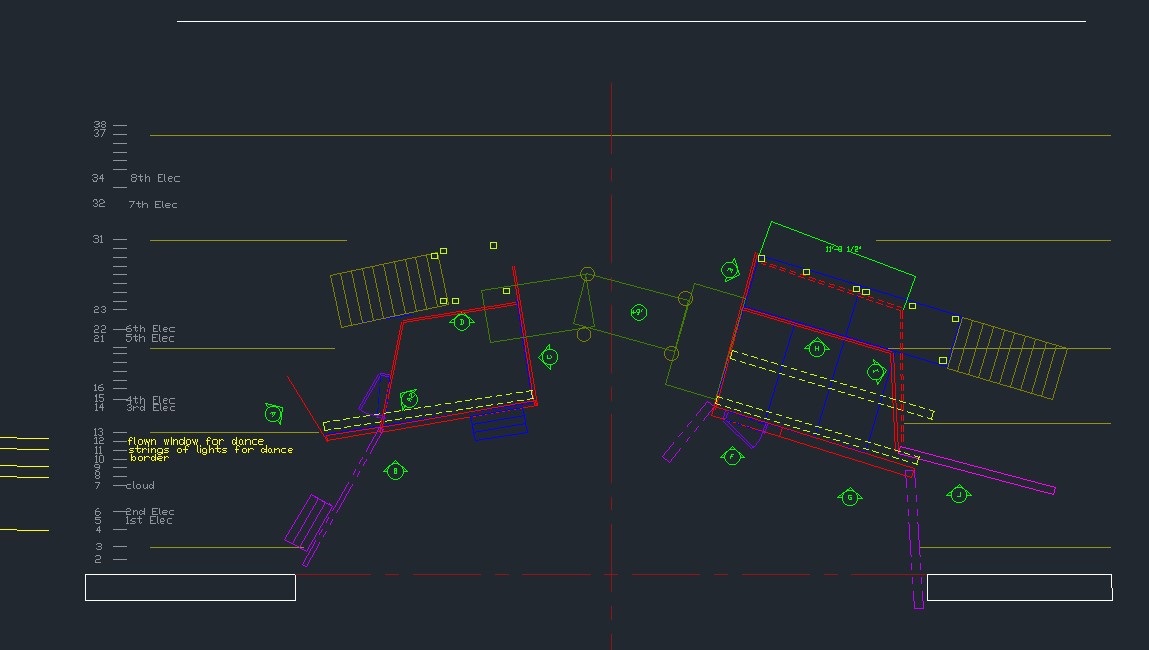Click the section marker labeled F
The height and width of the screenshot is (650, 1149).
coord(732,456)
